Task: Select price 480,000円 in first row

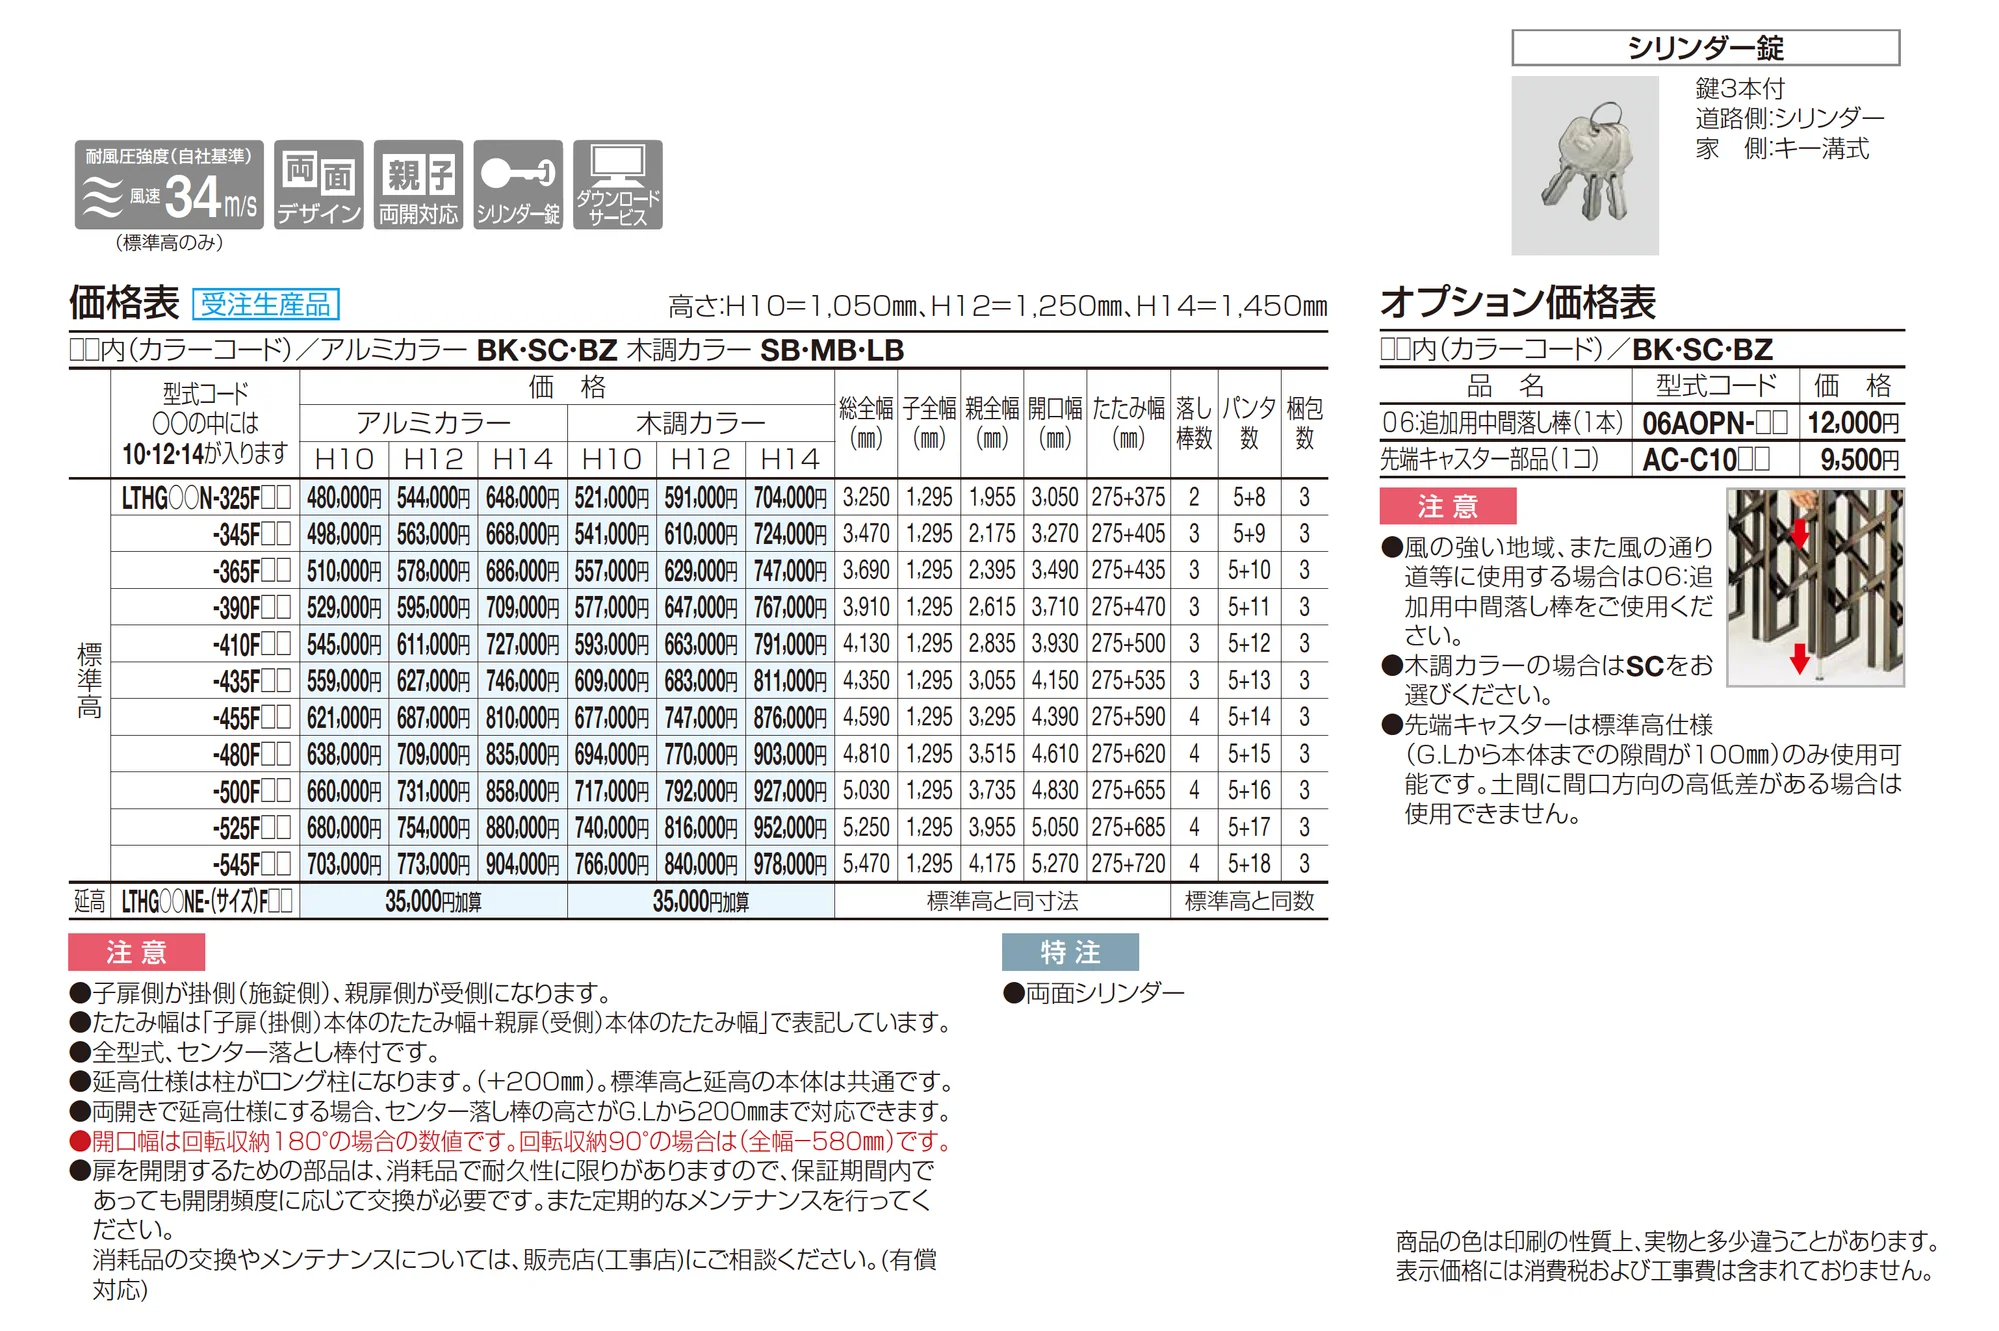Action: pos(344,497)
